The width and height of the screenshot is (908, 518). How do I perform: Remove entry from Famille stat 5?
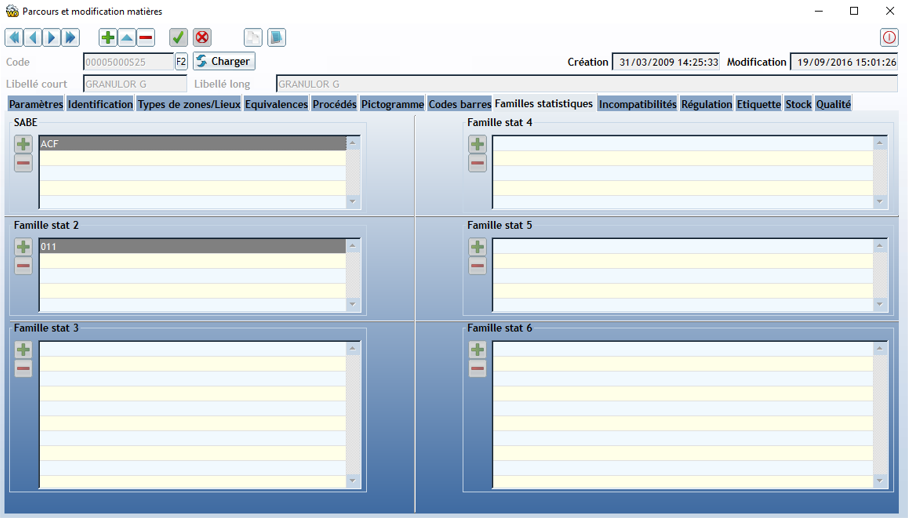(477, 266)
